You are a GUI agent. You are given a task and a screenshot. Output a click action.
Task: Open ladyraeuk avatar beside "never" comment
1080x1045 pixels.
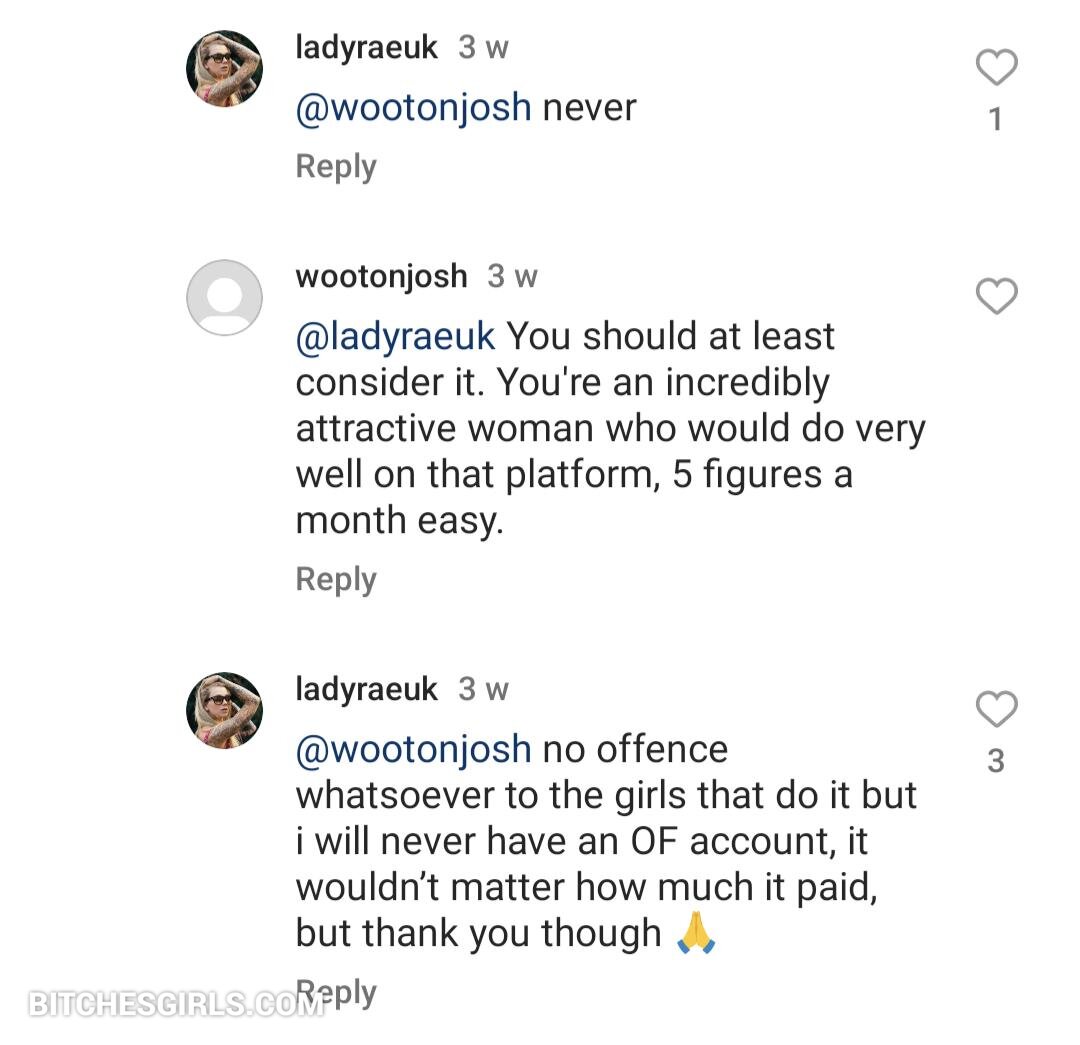coord(224,68)
